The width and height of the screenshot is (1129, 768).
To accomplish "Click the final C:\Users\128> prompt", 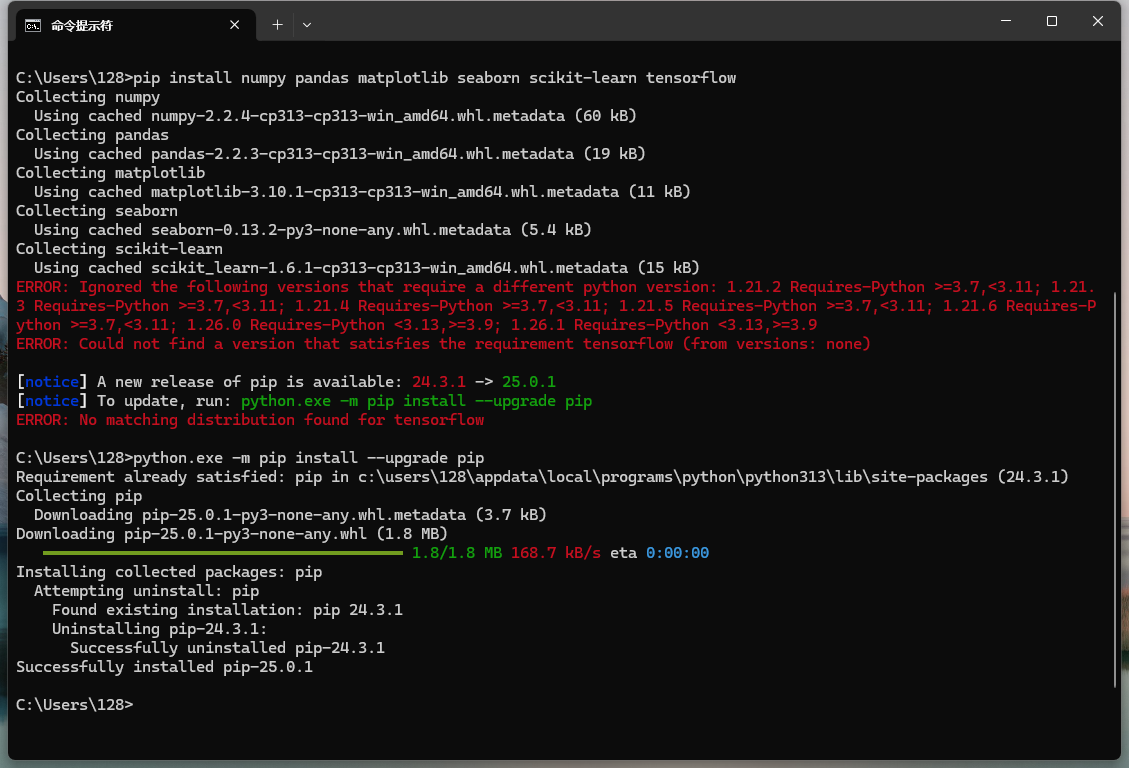I will point(74,705).
